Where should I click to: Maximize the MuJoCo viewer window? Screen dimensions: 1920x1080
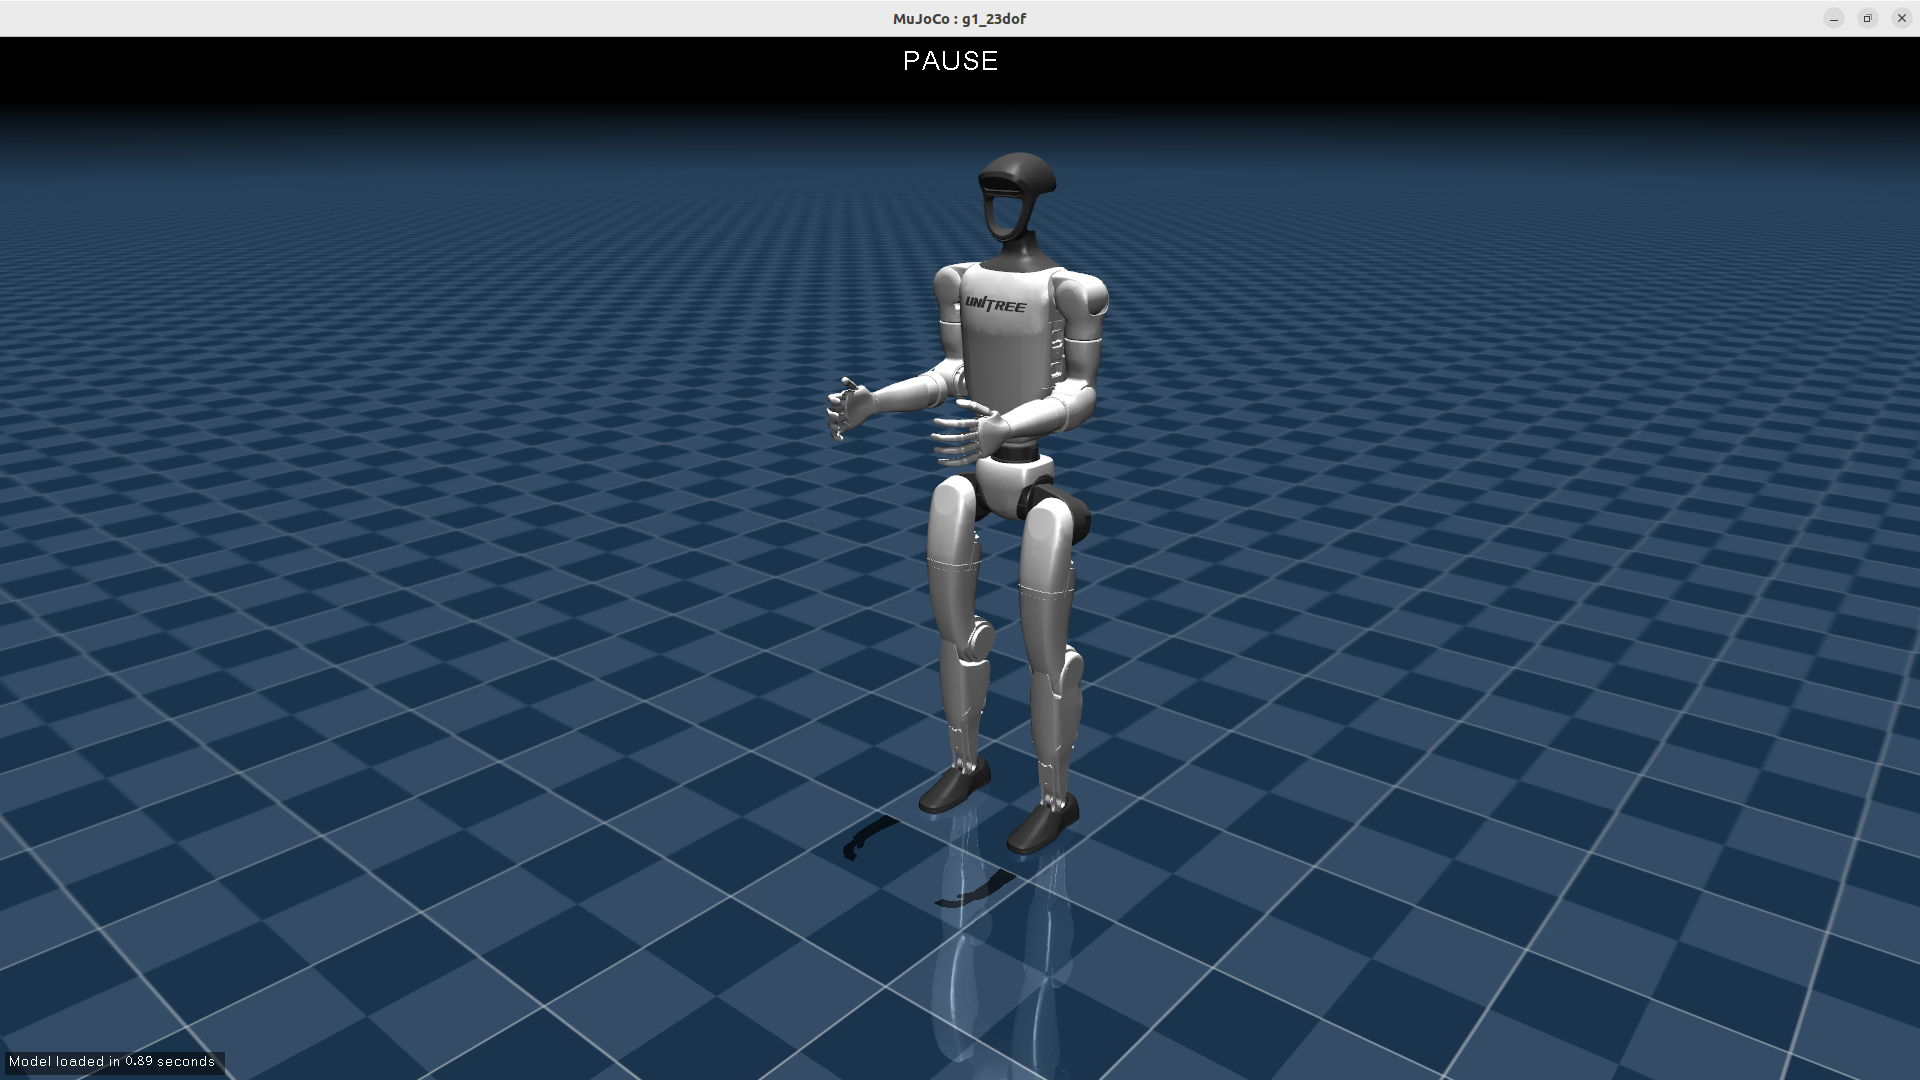click(1867, 18)
